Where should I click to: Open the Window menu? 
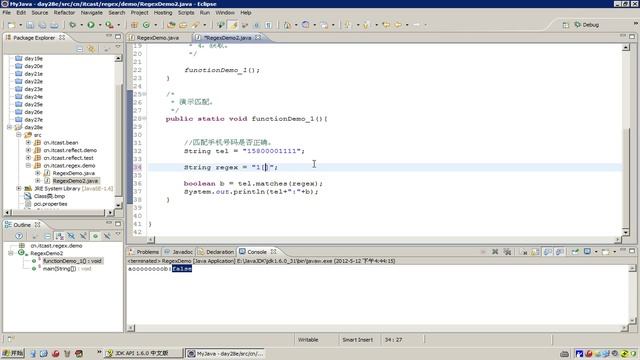point(225,13)
